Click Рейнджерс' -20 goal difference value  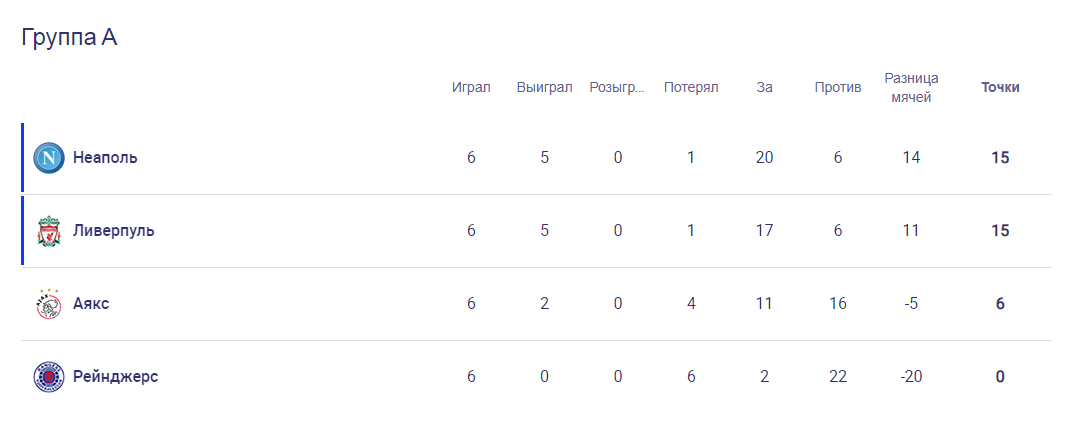[x=911, y=377]
